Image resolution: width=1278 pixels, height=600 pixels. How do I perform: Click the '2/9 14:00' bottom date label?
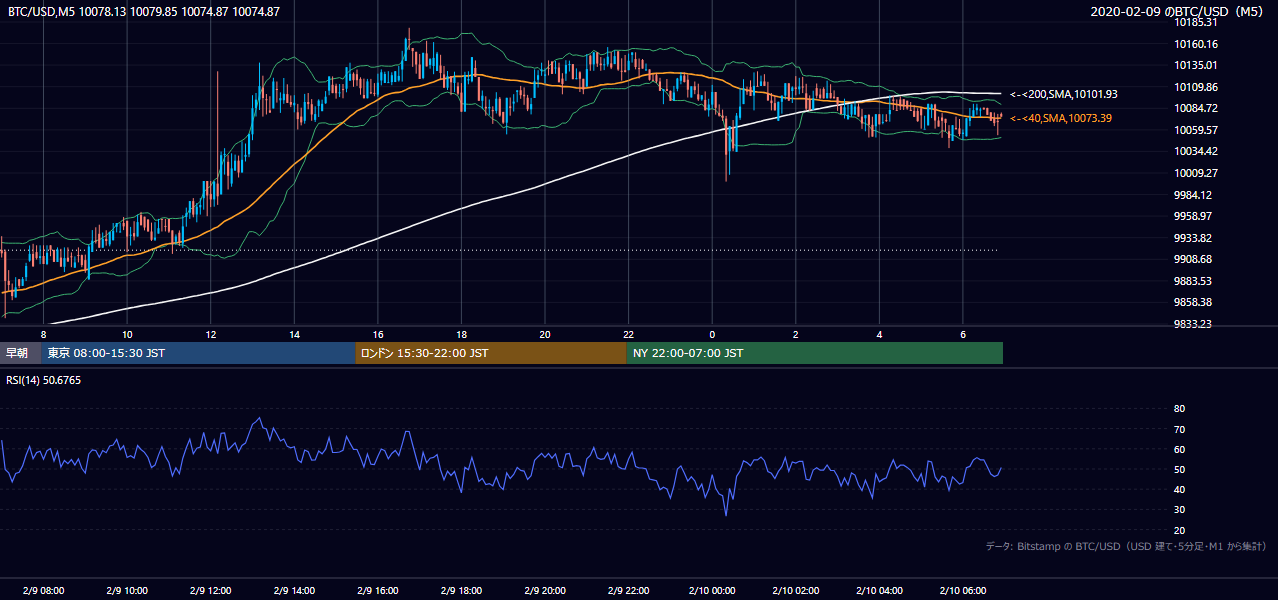(x=294, y=590)
